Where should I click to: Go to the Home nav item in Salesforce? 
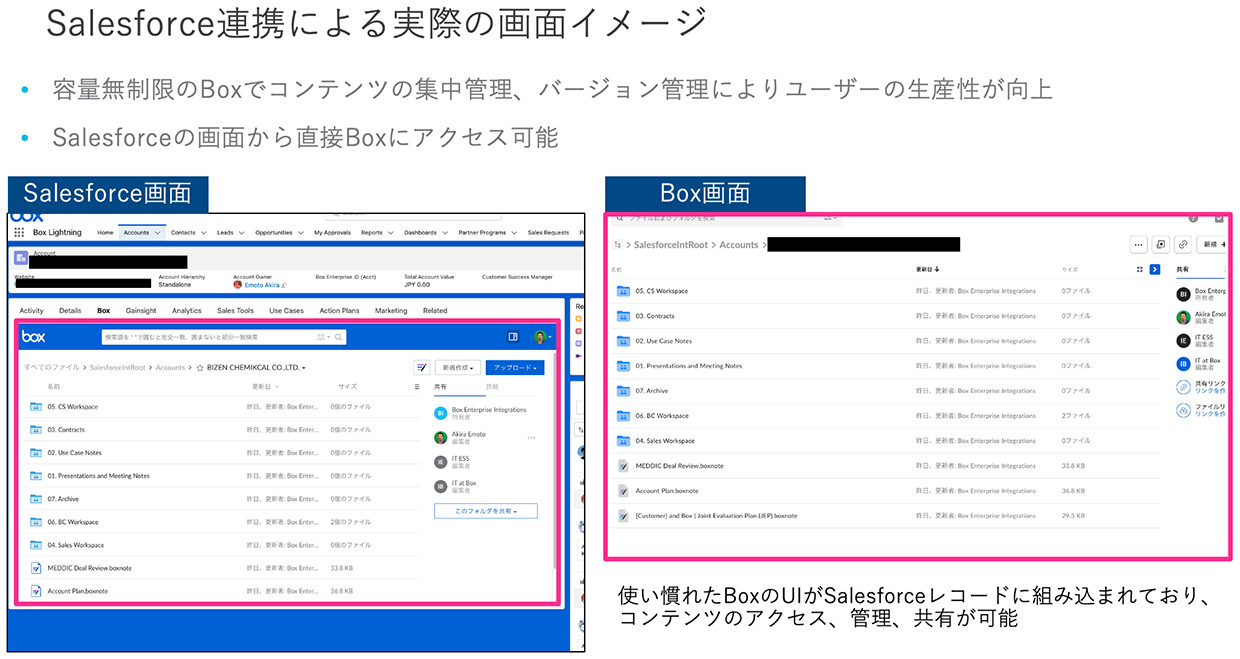click(x=105, y=233)
